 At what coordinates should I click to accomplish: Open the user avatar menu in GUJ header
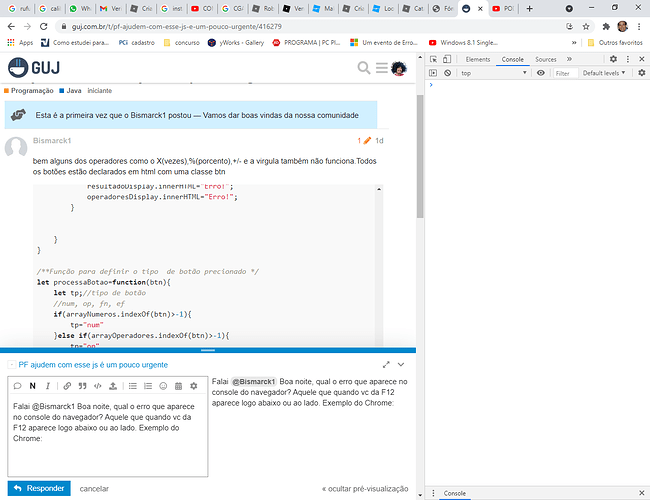point(399,68)
